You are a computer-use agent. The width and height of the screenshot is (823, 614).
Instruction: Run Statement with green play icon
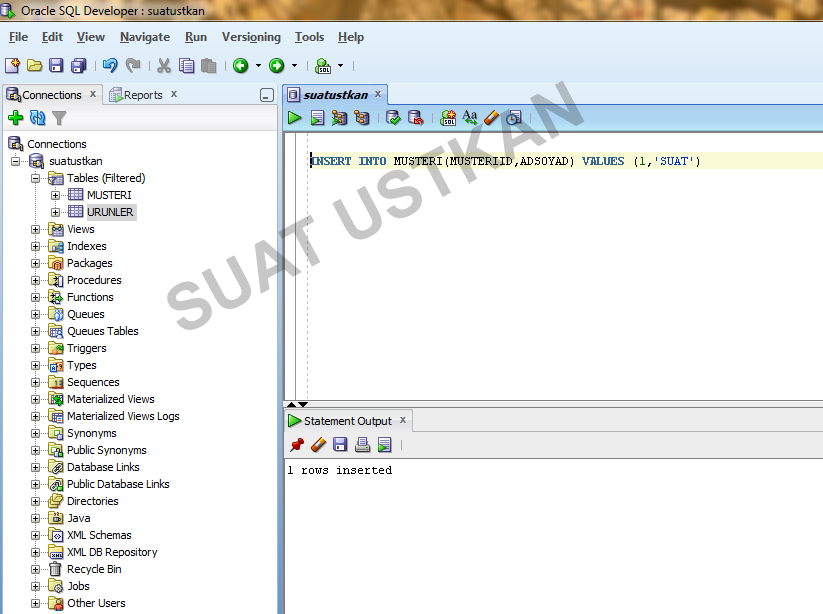coord(294,118)
